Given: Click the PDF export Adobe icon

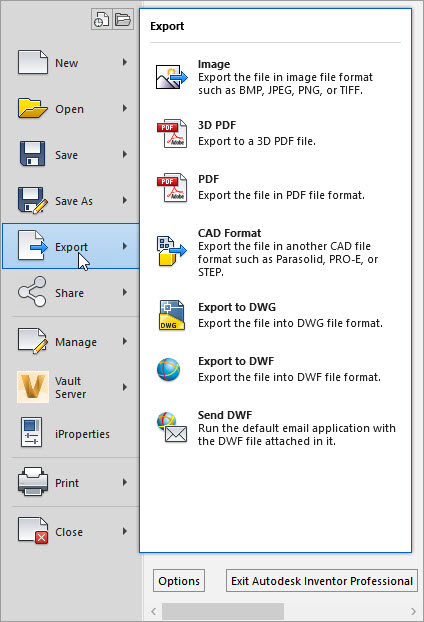Looking at the screenshot, I should 172,187.
